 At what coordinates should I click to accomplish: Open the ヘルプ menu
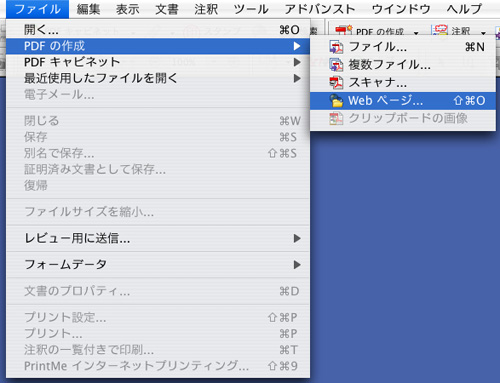[x=464, y=9]
